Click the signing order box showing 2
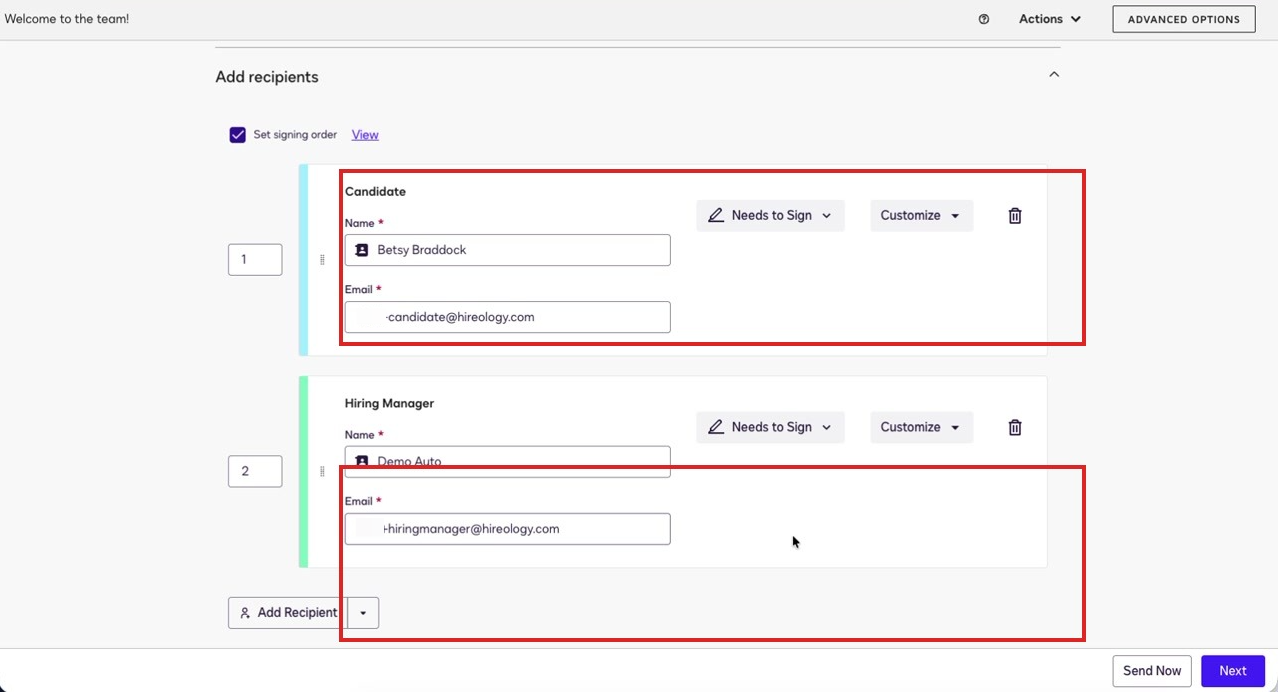Image resolution: width=1278 pixels, height=692 pixels. point(255,471)
